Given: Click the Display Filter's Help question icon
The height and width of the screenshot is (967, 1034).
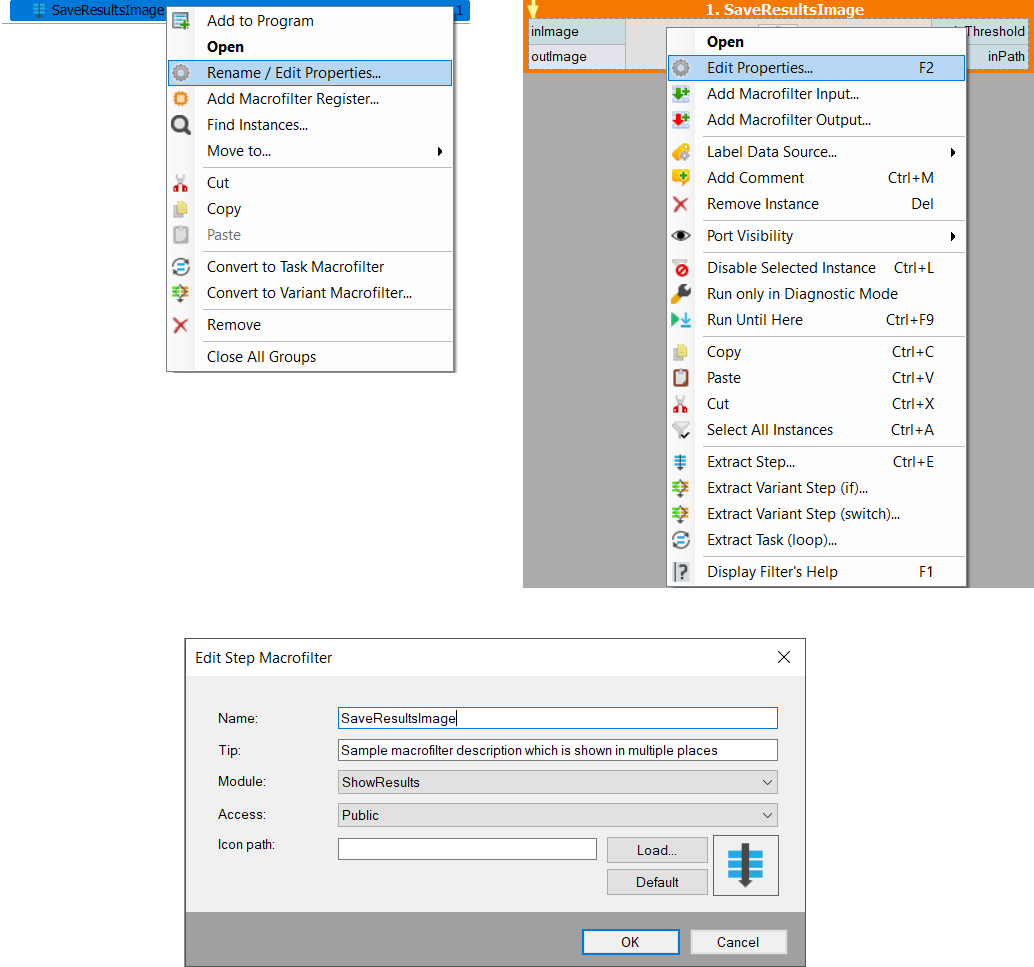Looking at the screenshot, I should 681,572.
